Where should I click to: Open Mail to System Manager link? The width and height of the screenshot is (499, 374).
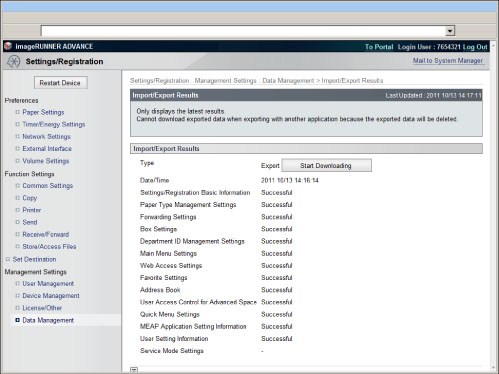tap(448, 61)
